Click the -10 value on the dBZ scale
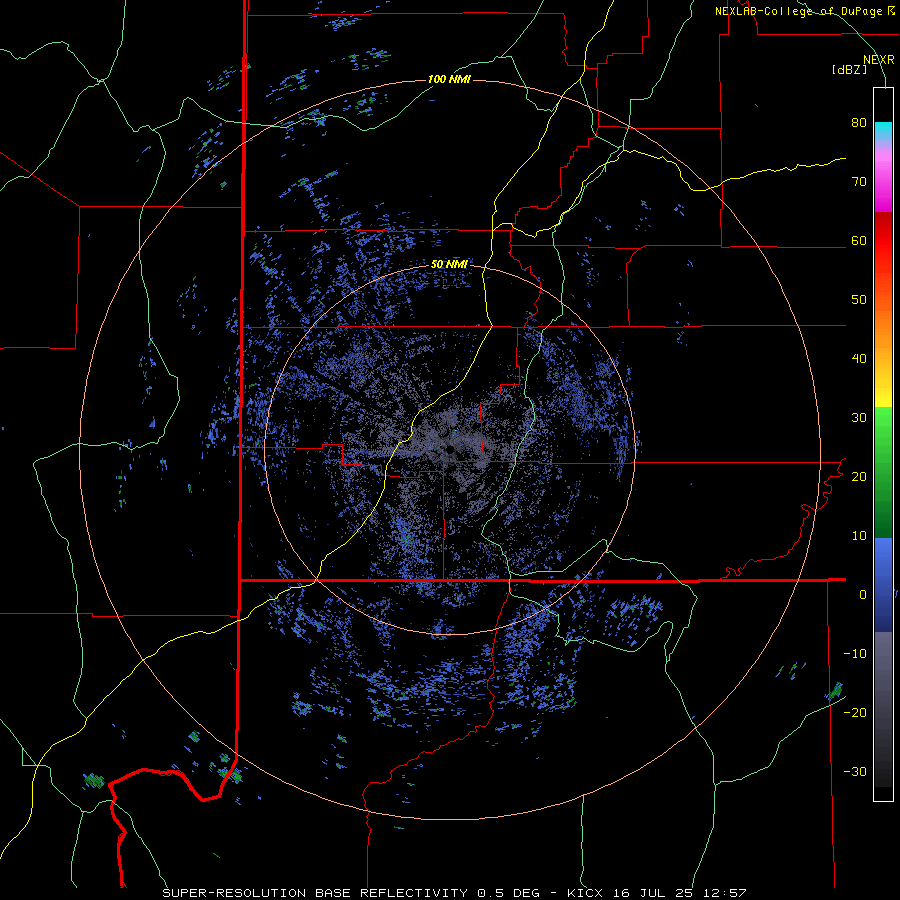 855,654
